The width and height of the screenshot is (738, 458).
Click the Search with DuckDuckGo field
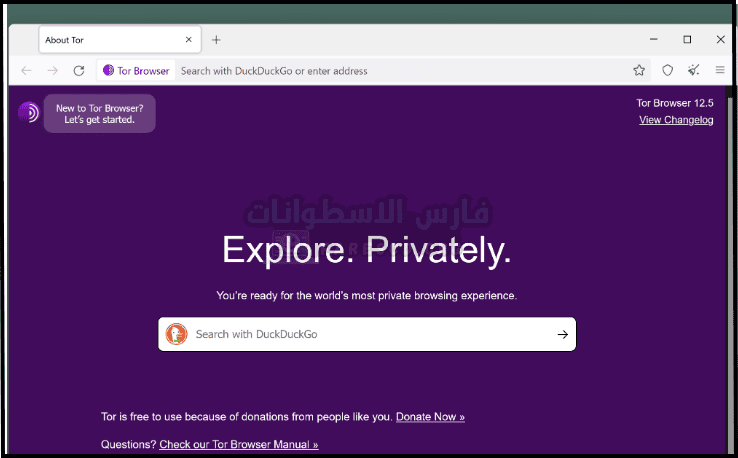coord(370,335)
